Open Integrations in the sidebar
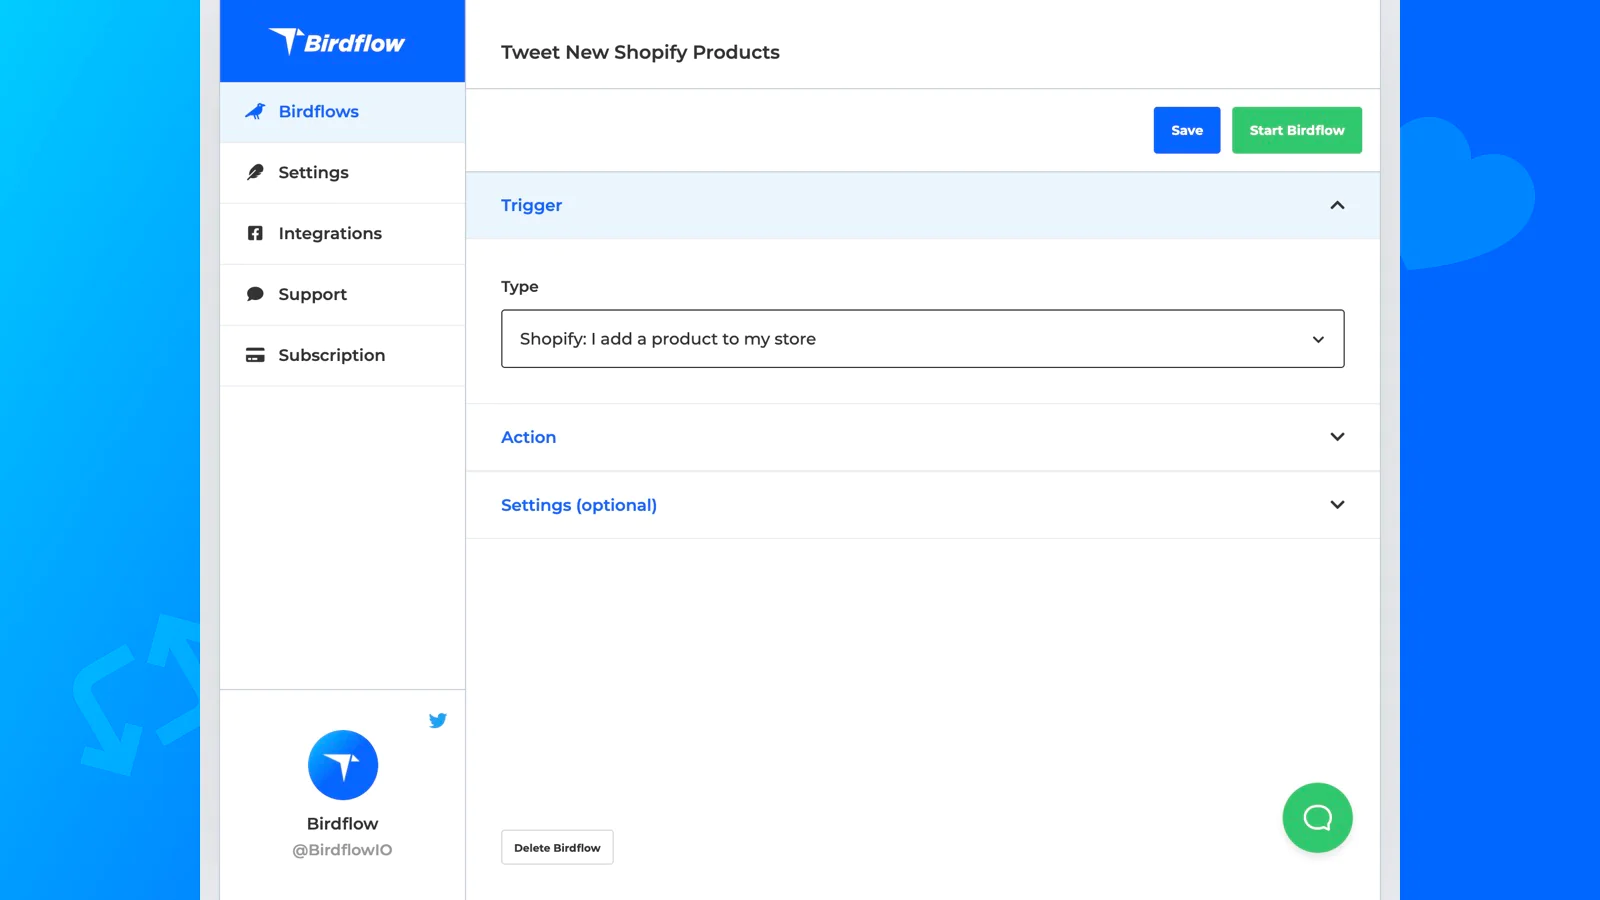Viewport: 1600px width, 900px height. coord(342,234)
